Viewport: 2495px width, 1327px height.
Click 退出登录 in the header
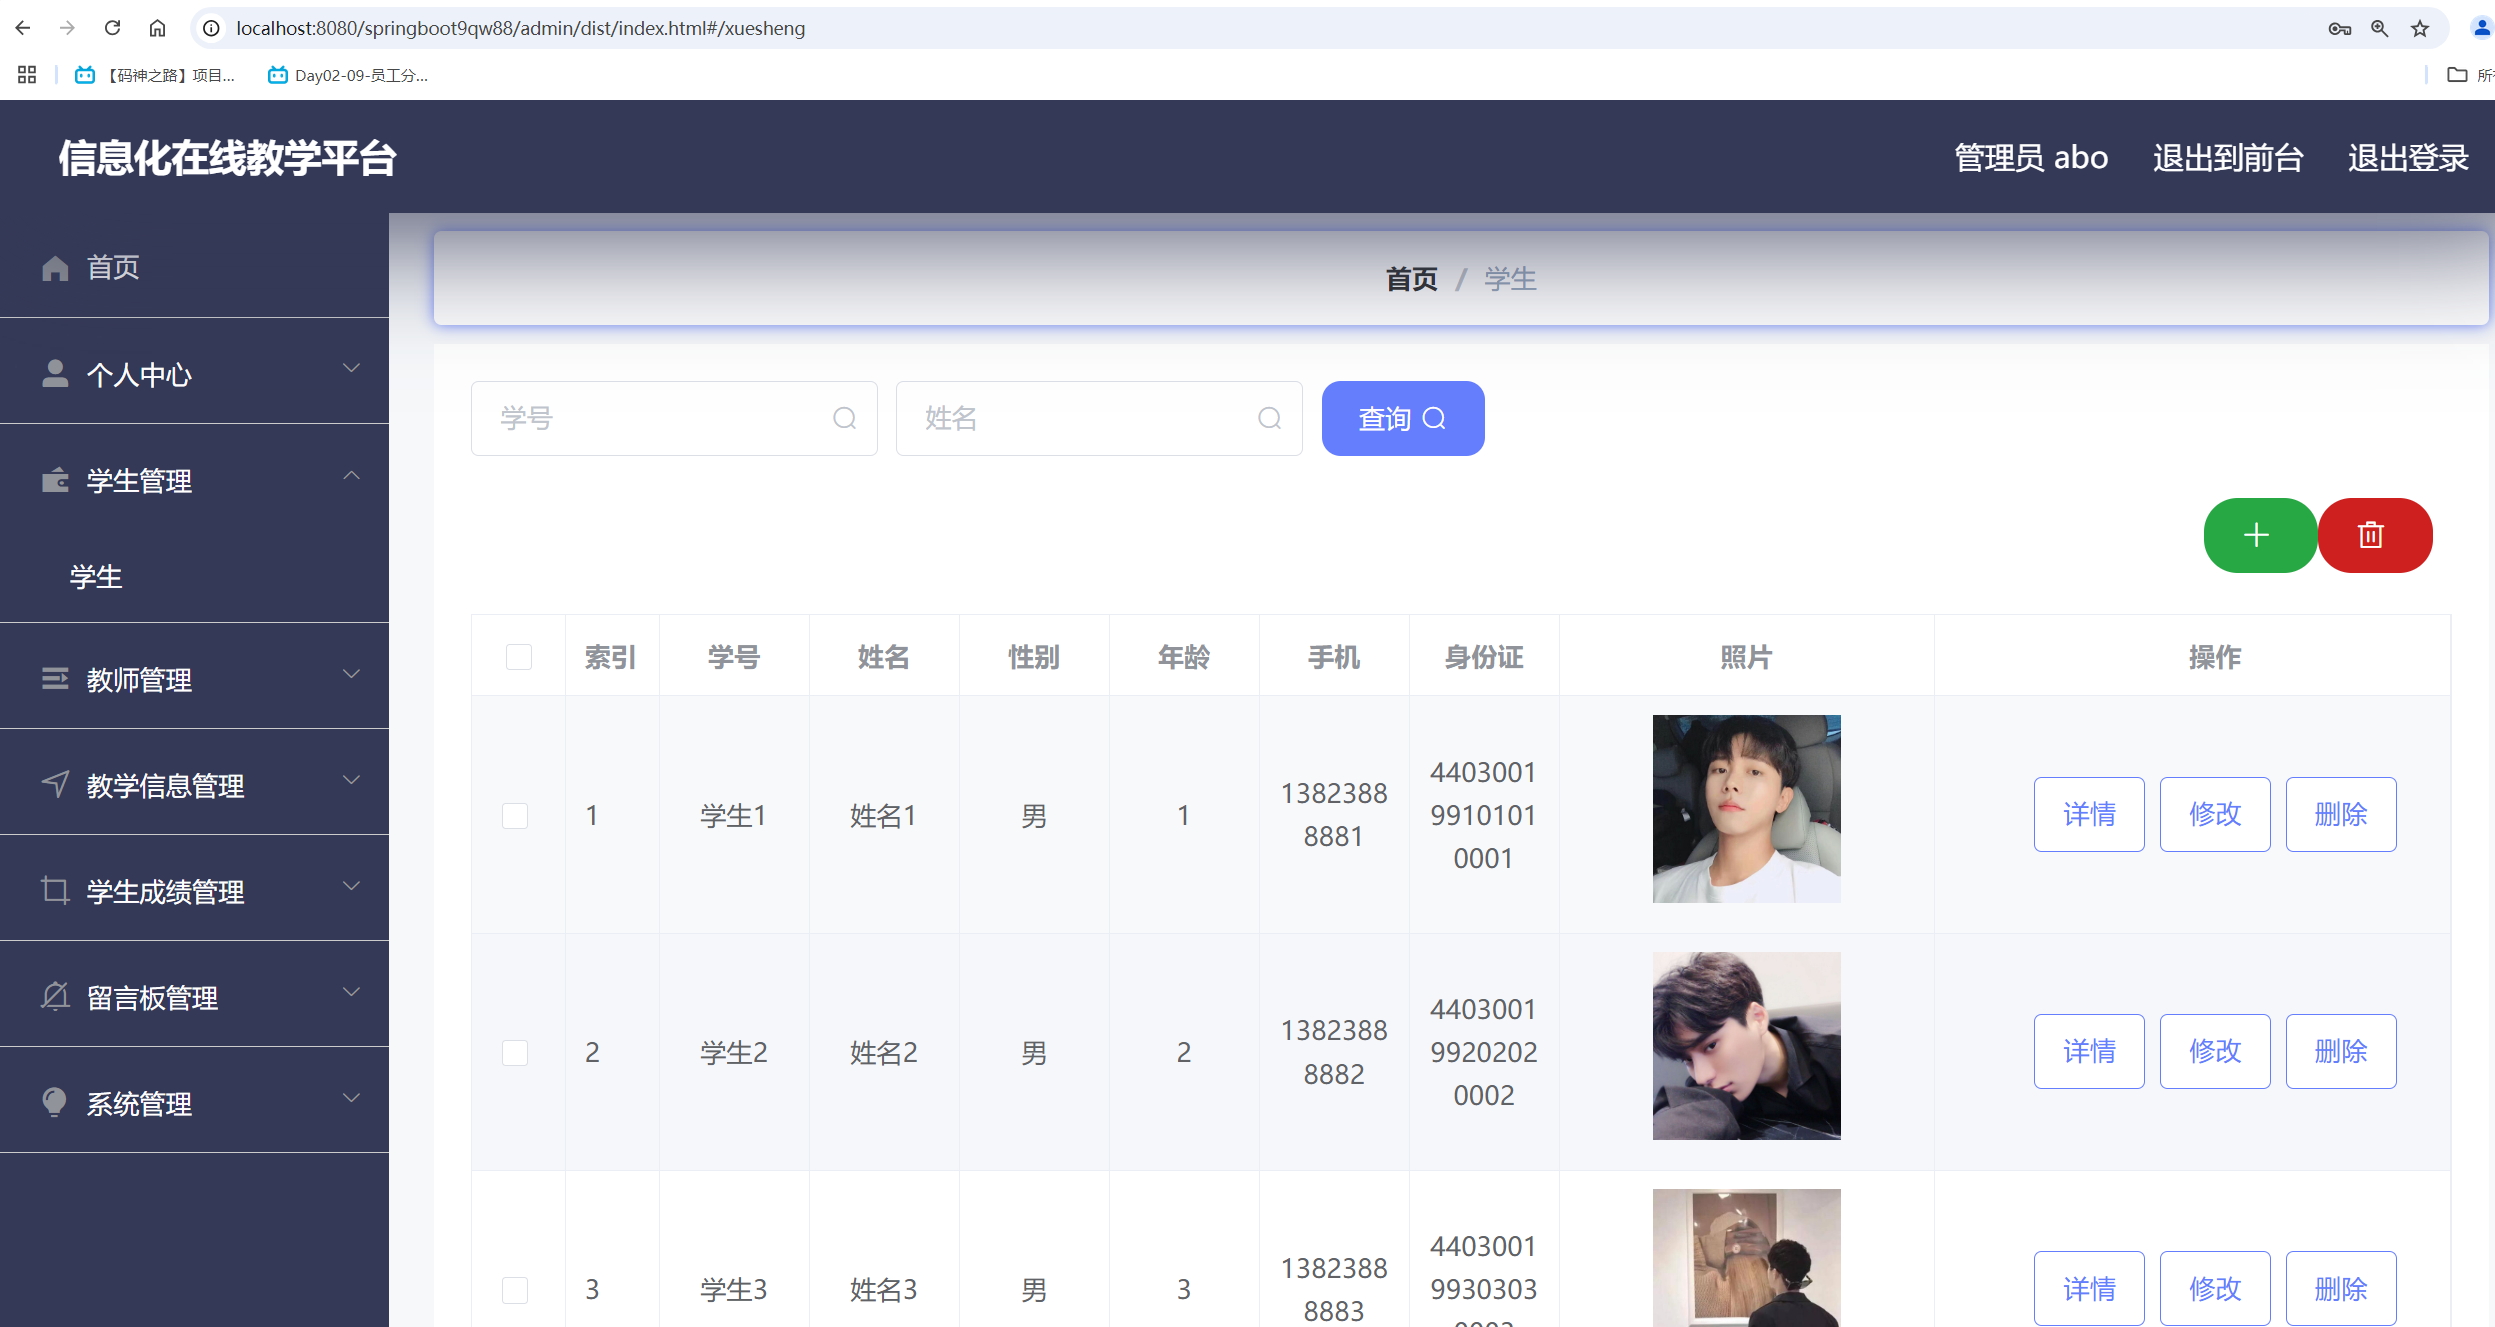click(x=2407, y=158)
